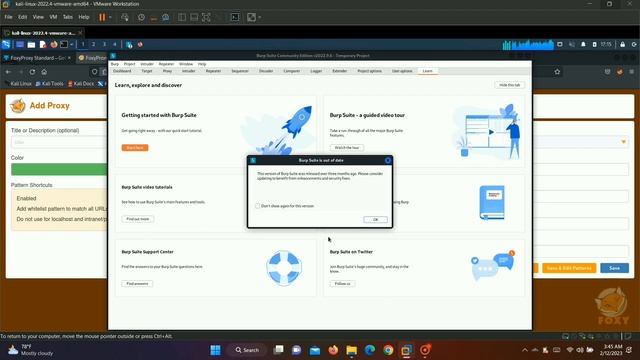This screenshot has height=360, width=640.
Task: Open Microsoft Edge from taskbar
Action: click(370, 350)
